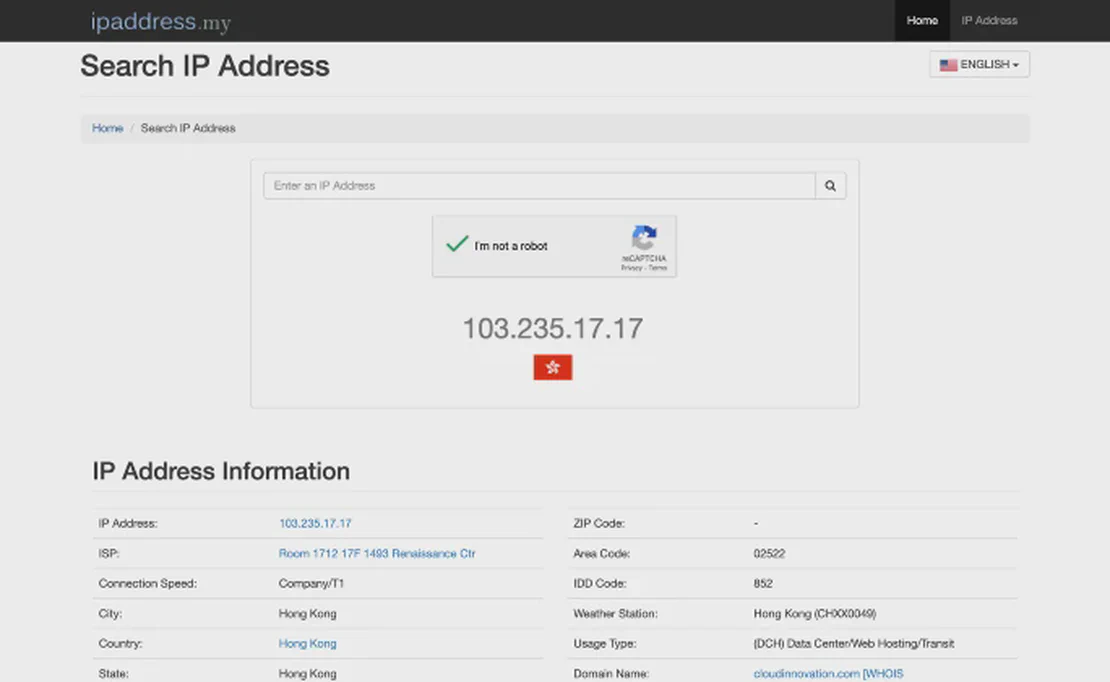Open the 103.235.17.17 IP address link
Viewport: 1110px width, 682px height.
(315, 523)
